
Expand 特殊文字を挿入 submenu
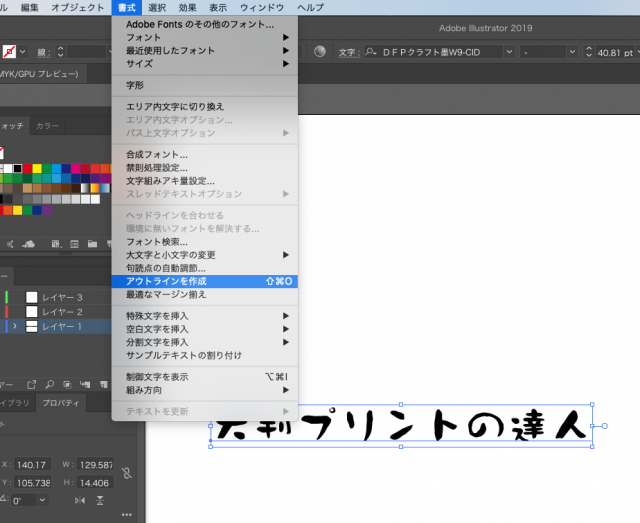click(x=204, y=316)
